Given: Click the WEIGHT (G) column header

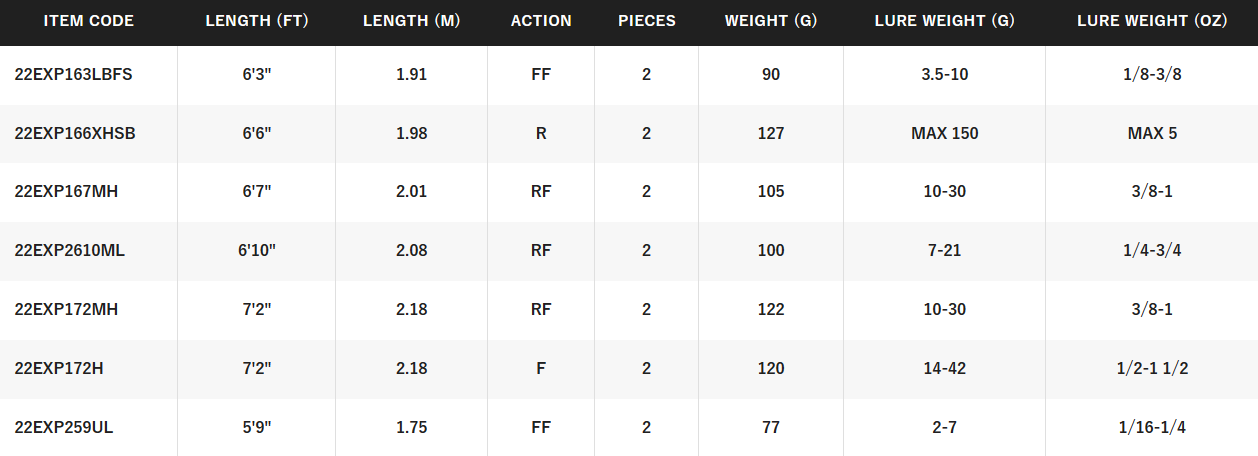Looking at the screenshot, I should coord(771,20).
